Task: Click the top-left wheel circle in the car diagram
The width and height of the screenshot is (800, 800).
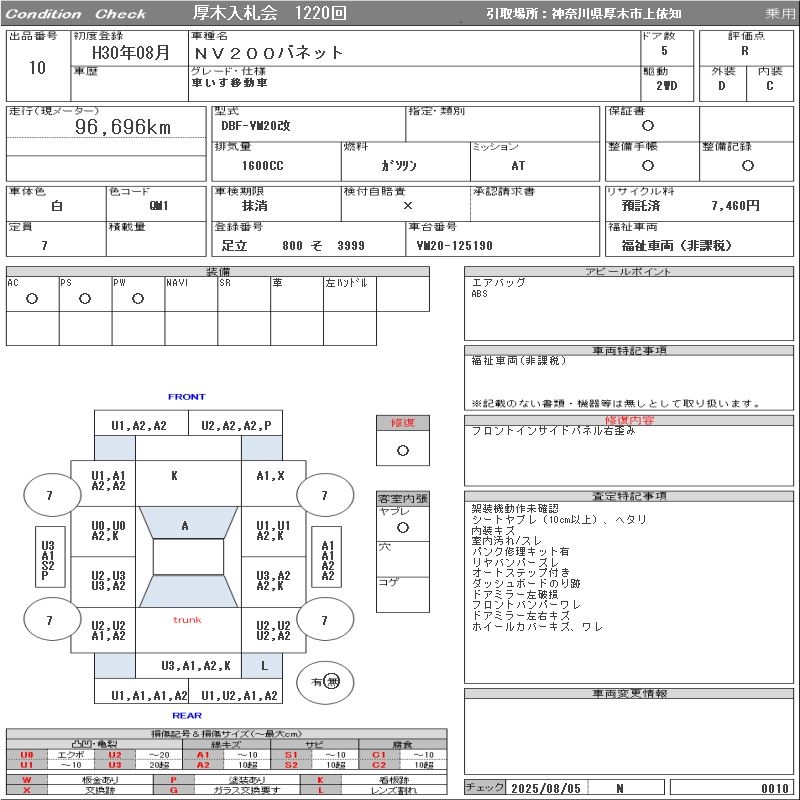Action: (51, 495)
